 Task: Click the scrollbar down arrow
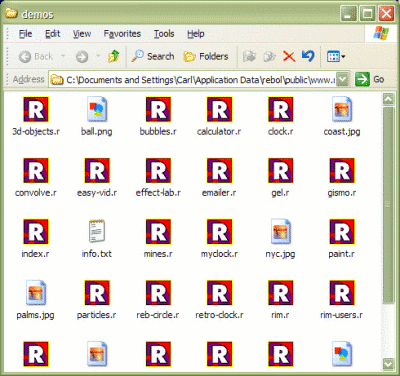[389, 363]
